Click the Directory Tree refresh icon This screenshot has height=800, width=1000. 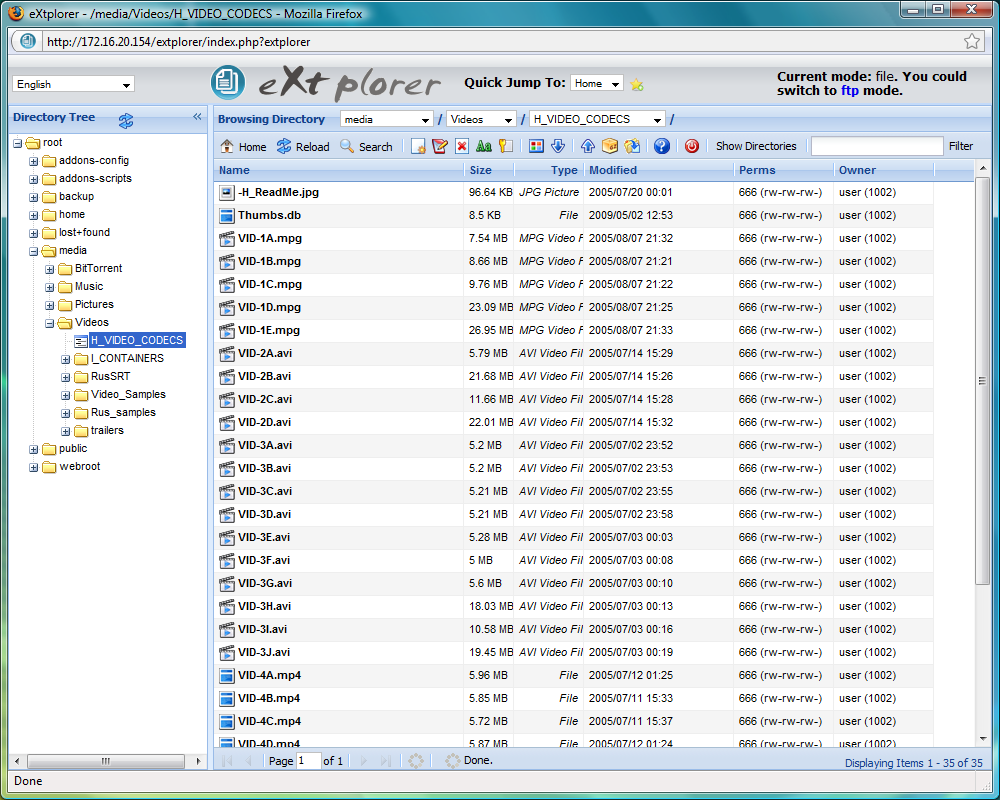(126, 120)
